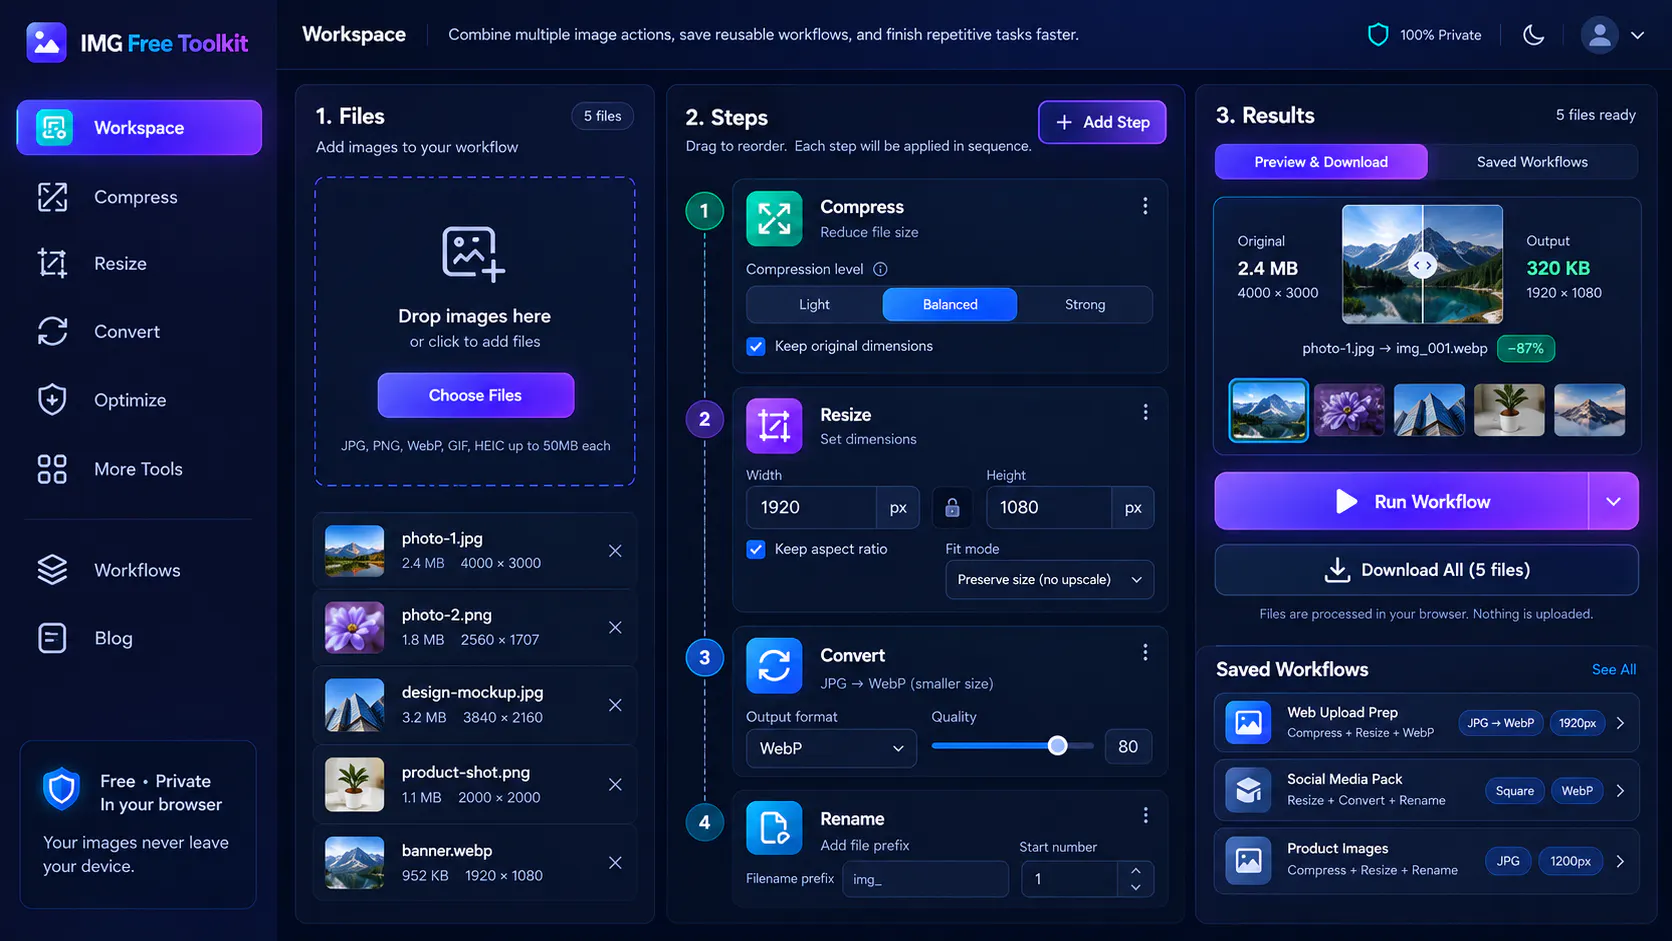
Task: Click the Quality slider handle
Action: 1057,746
